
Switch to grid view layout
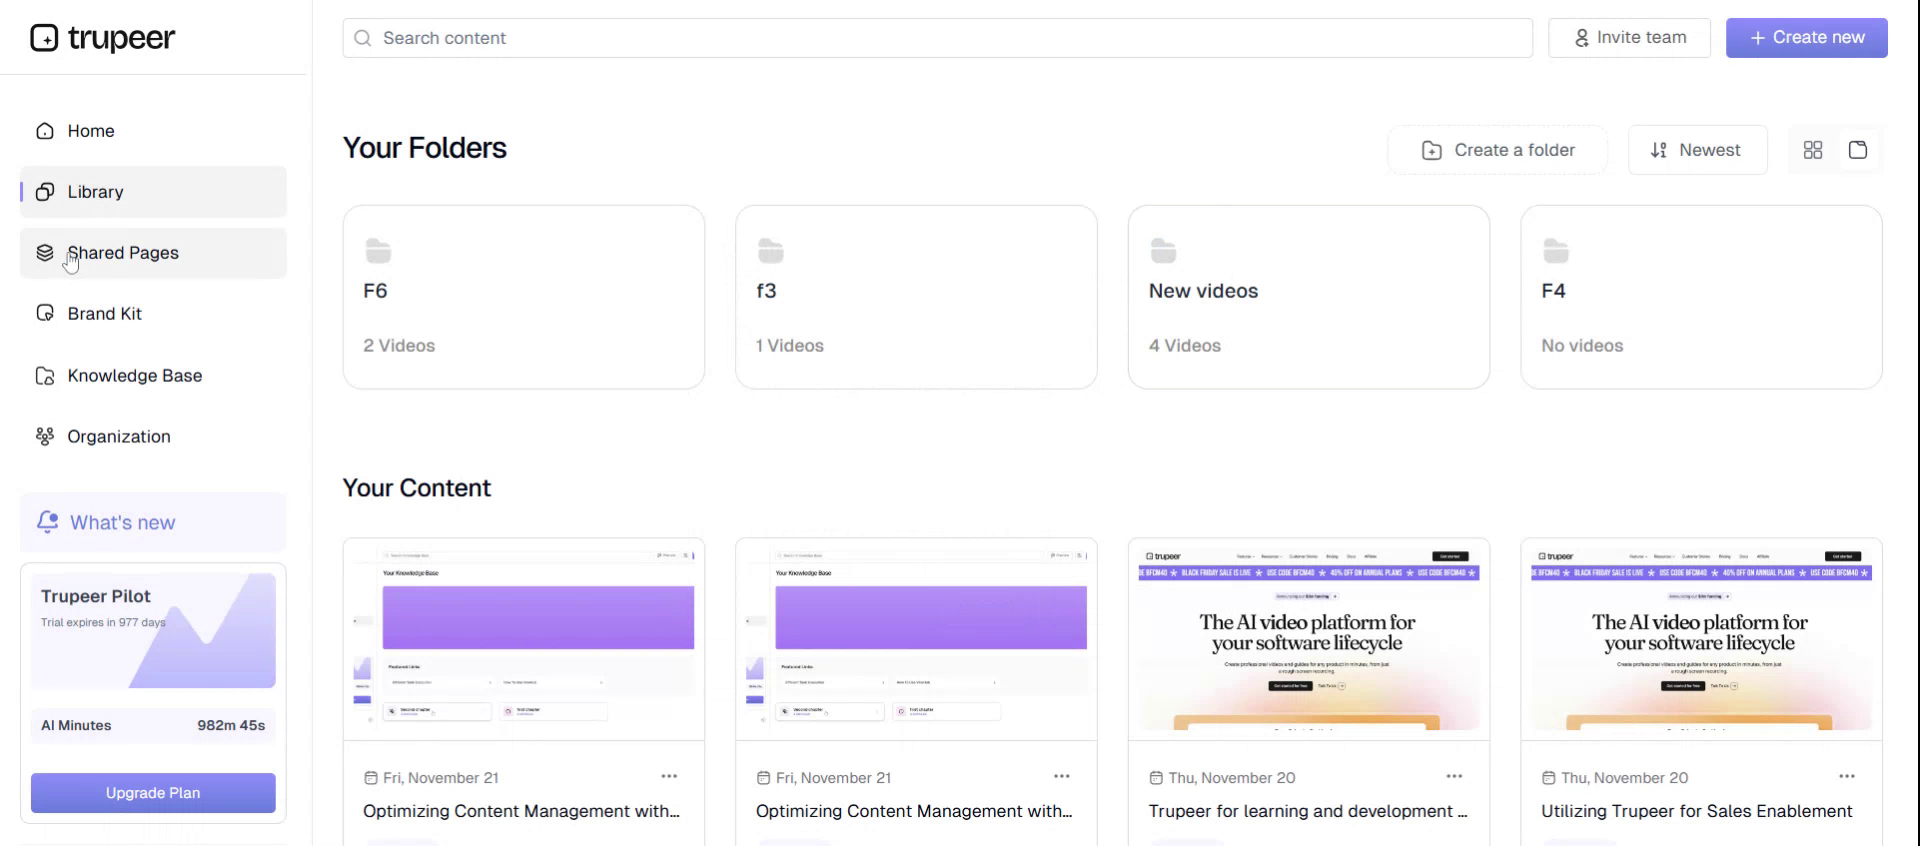[x=1813, y=150]
